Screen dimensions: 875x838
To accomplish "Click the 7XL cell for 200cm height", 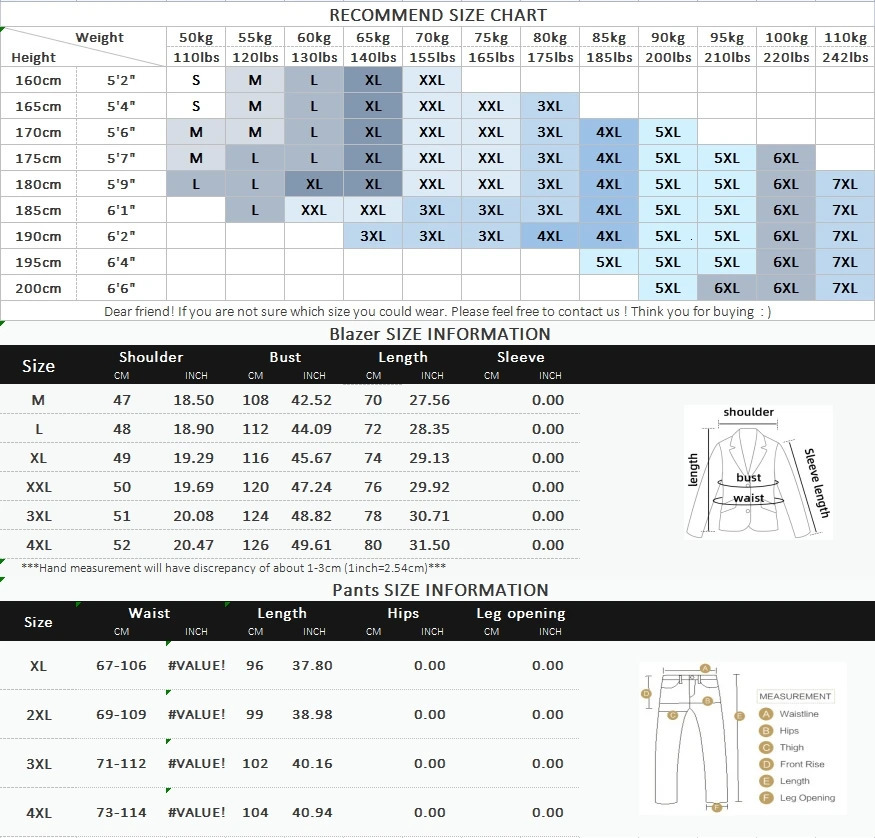I will click(845, 288).
